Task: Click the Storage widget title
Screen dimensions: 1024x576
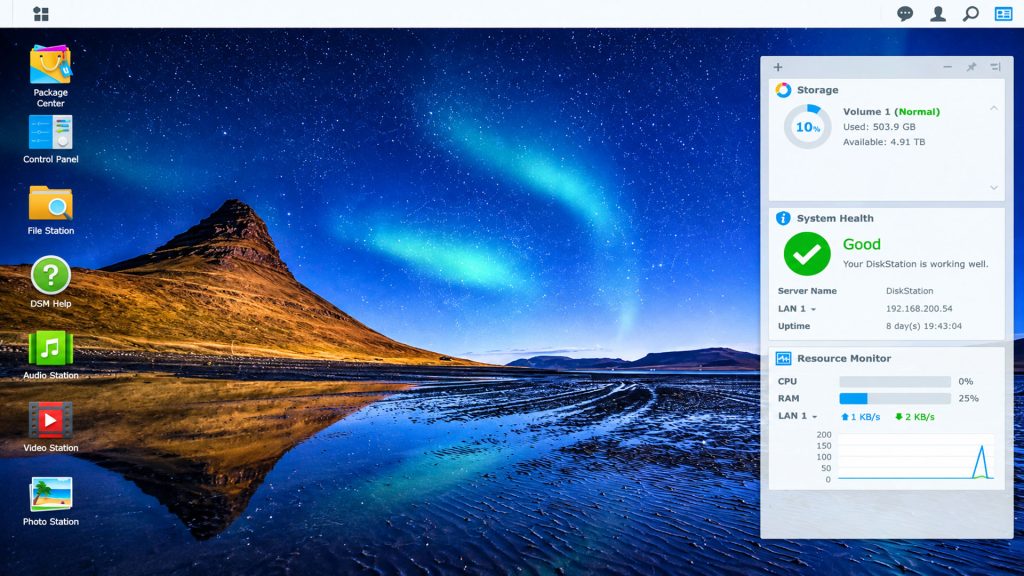Action: point(817,90)
